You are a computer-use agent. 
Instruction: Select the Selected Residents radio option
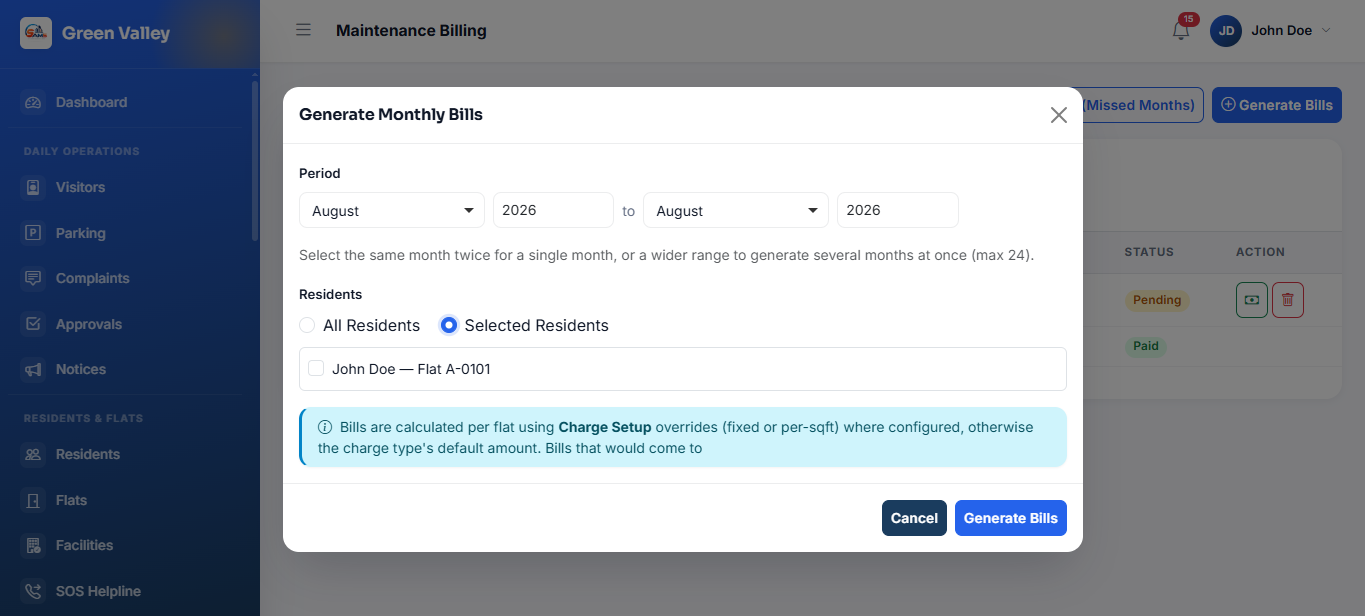pos(449,325)
